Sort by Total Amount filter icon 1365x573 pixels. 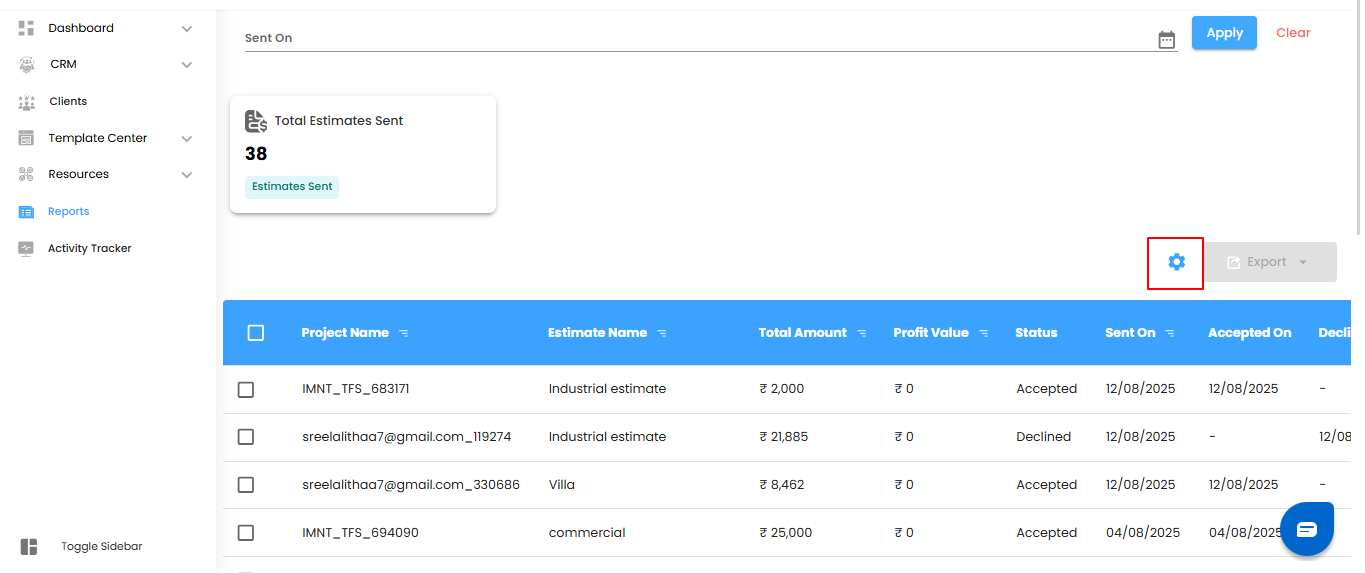[x=862, y=333]
